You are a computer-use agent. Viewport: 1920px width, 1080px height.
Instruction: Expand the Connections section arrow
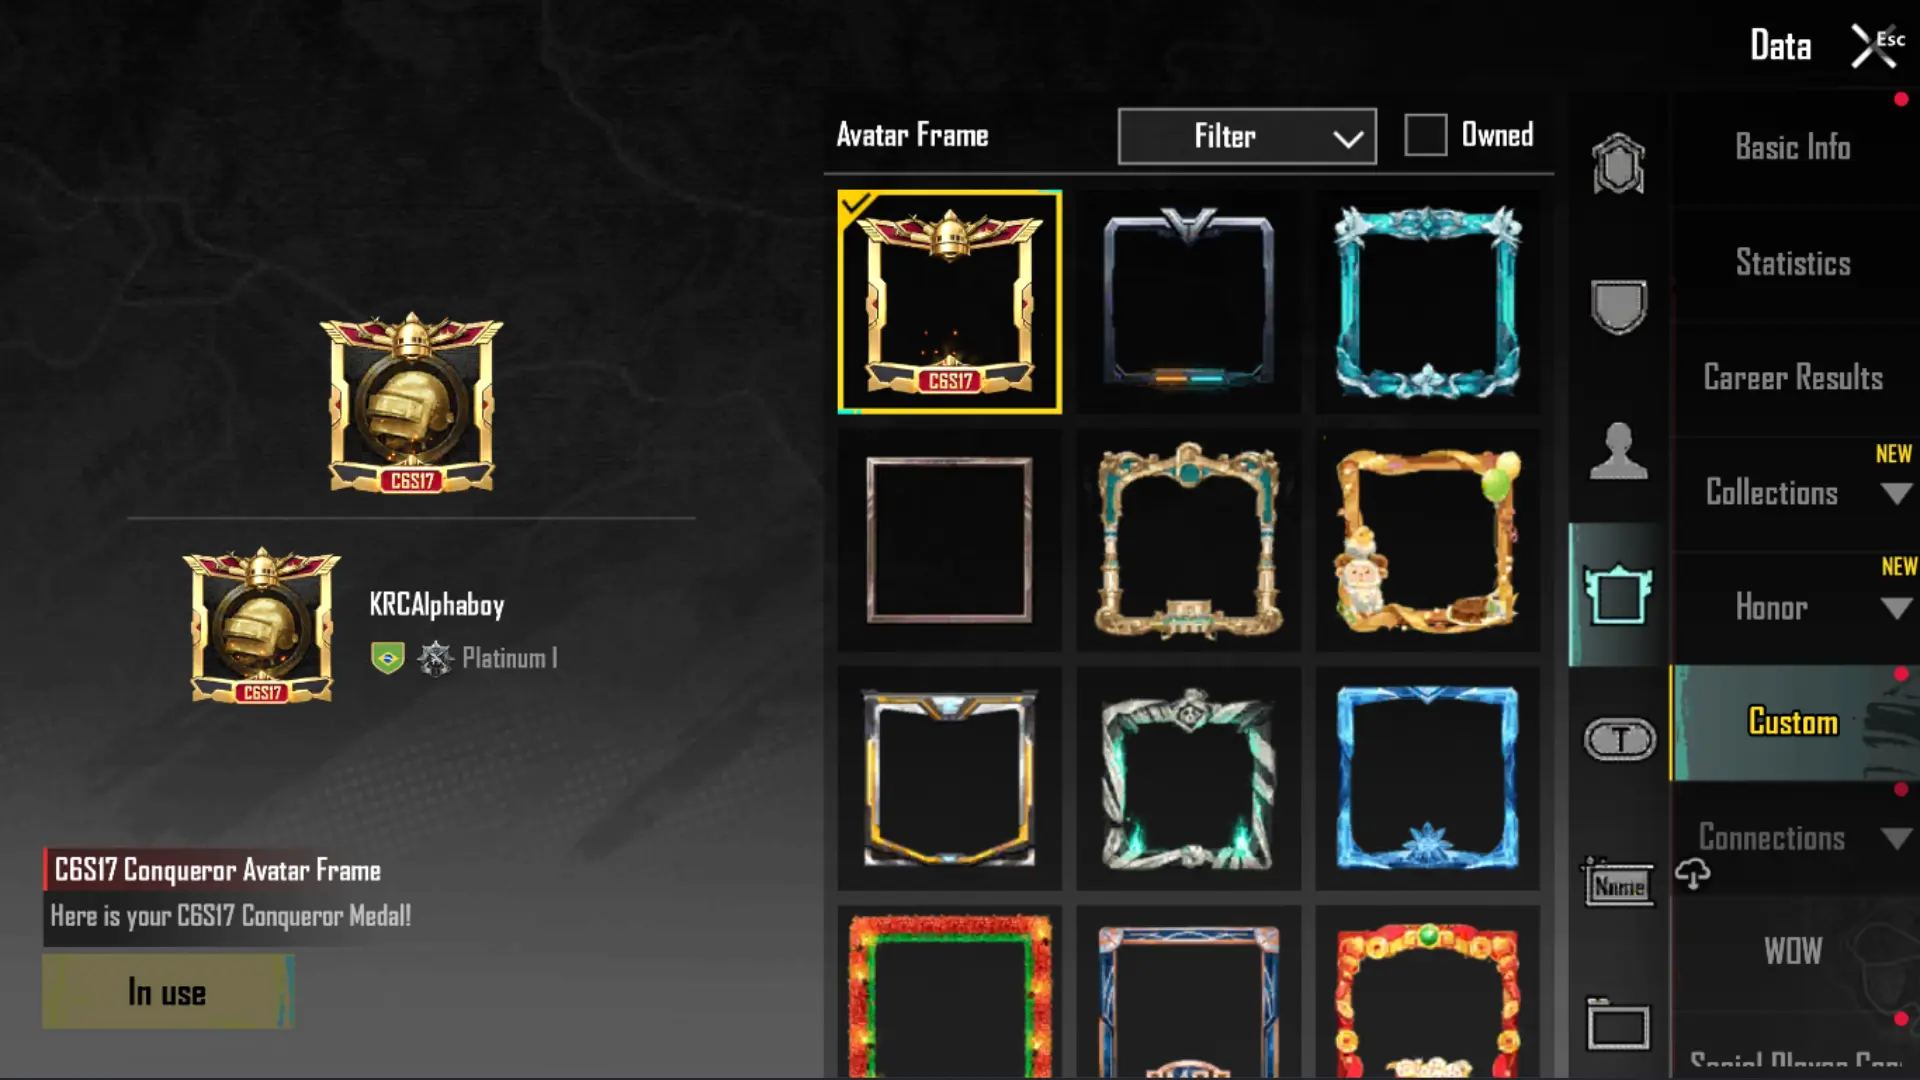tap(1896, 838)
